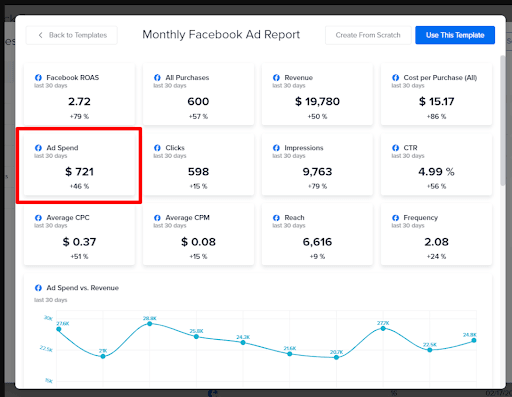Click Facebook icon on Cost per Purchase card
Screen dimensions: 512x397
click(x=396, y=78)
